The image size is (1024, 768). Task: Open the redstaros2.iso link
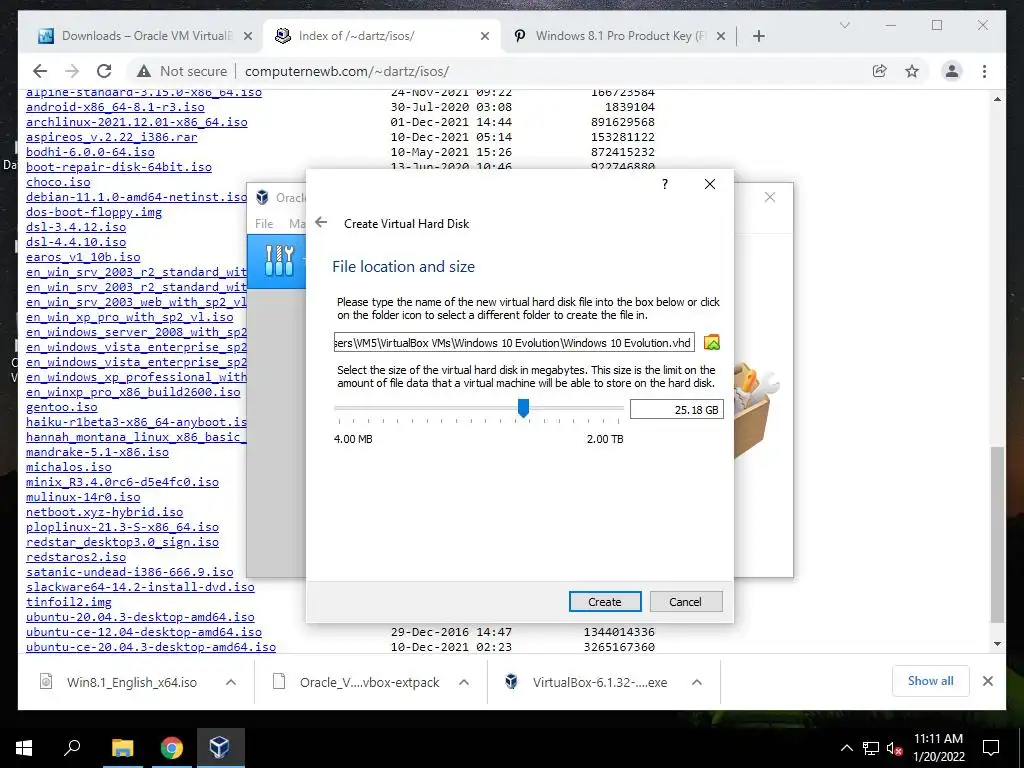pyautogui.click(x=76, y=557)
